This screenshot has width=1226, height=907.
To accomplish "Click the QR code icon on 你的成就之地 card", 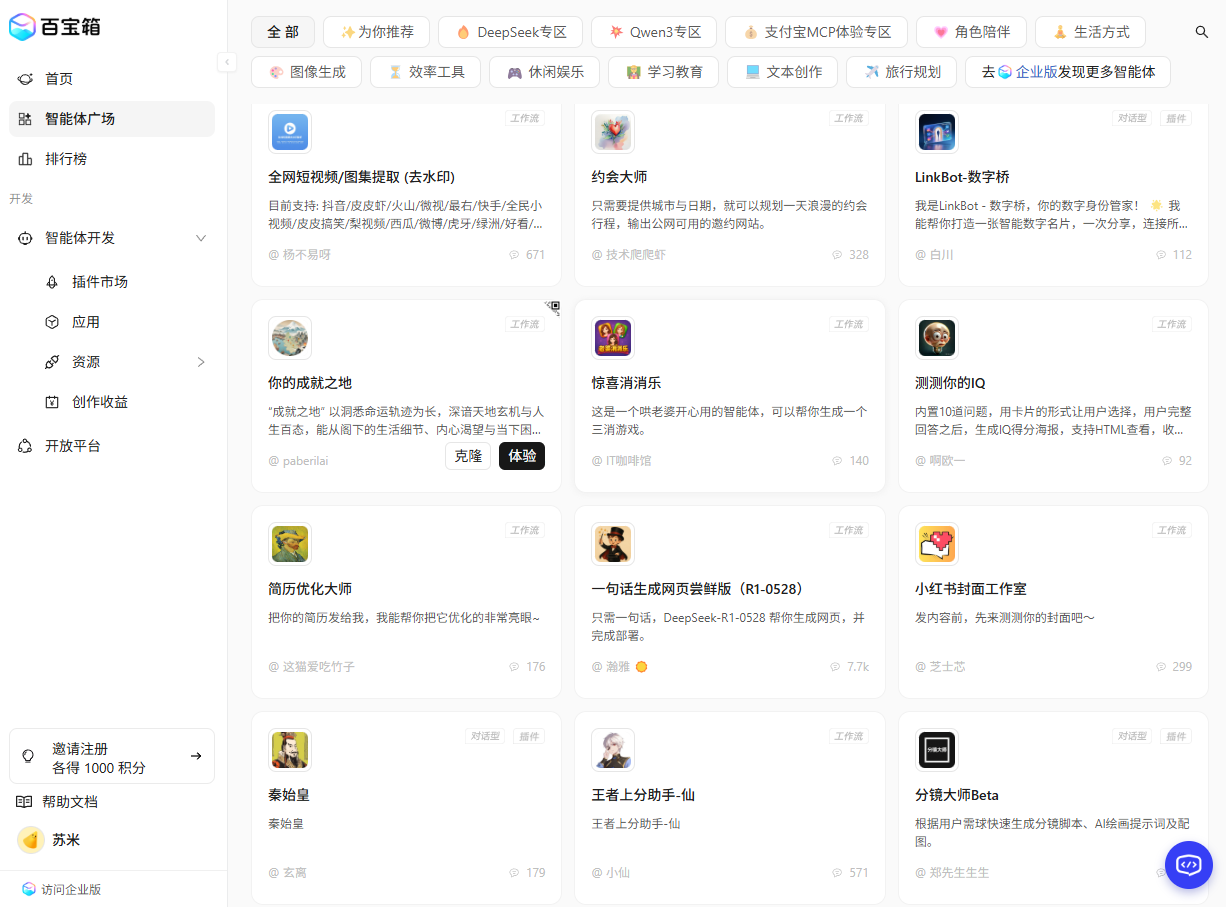I will click(552, 308).
